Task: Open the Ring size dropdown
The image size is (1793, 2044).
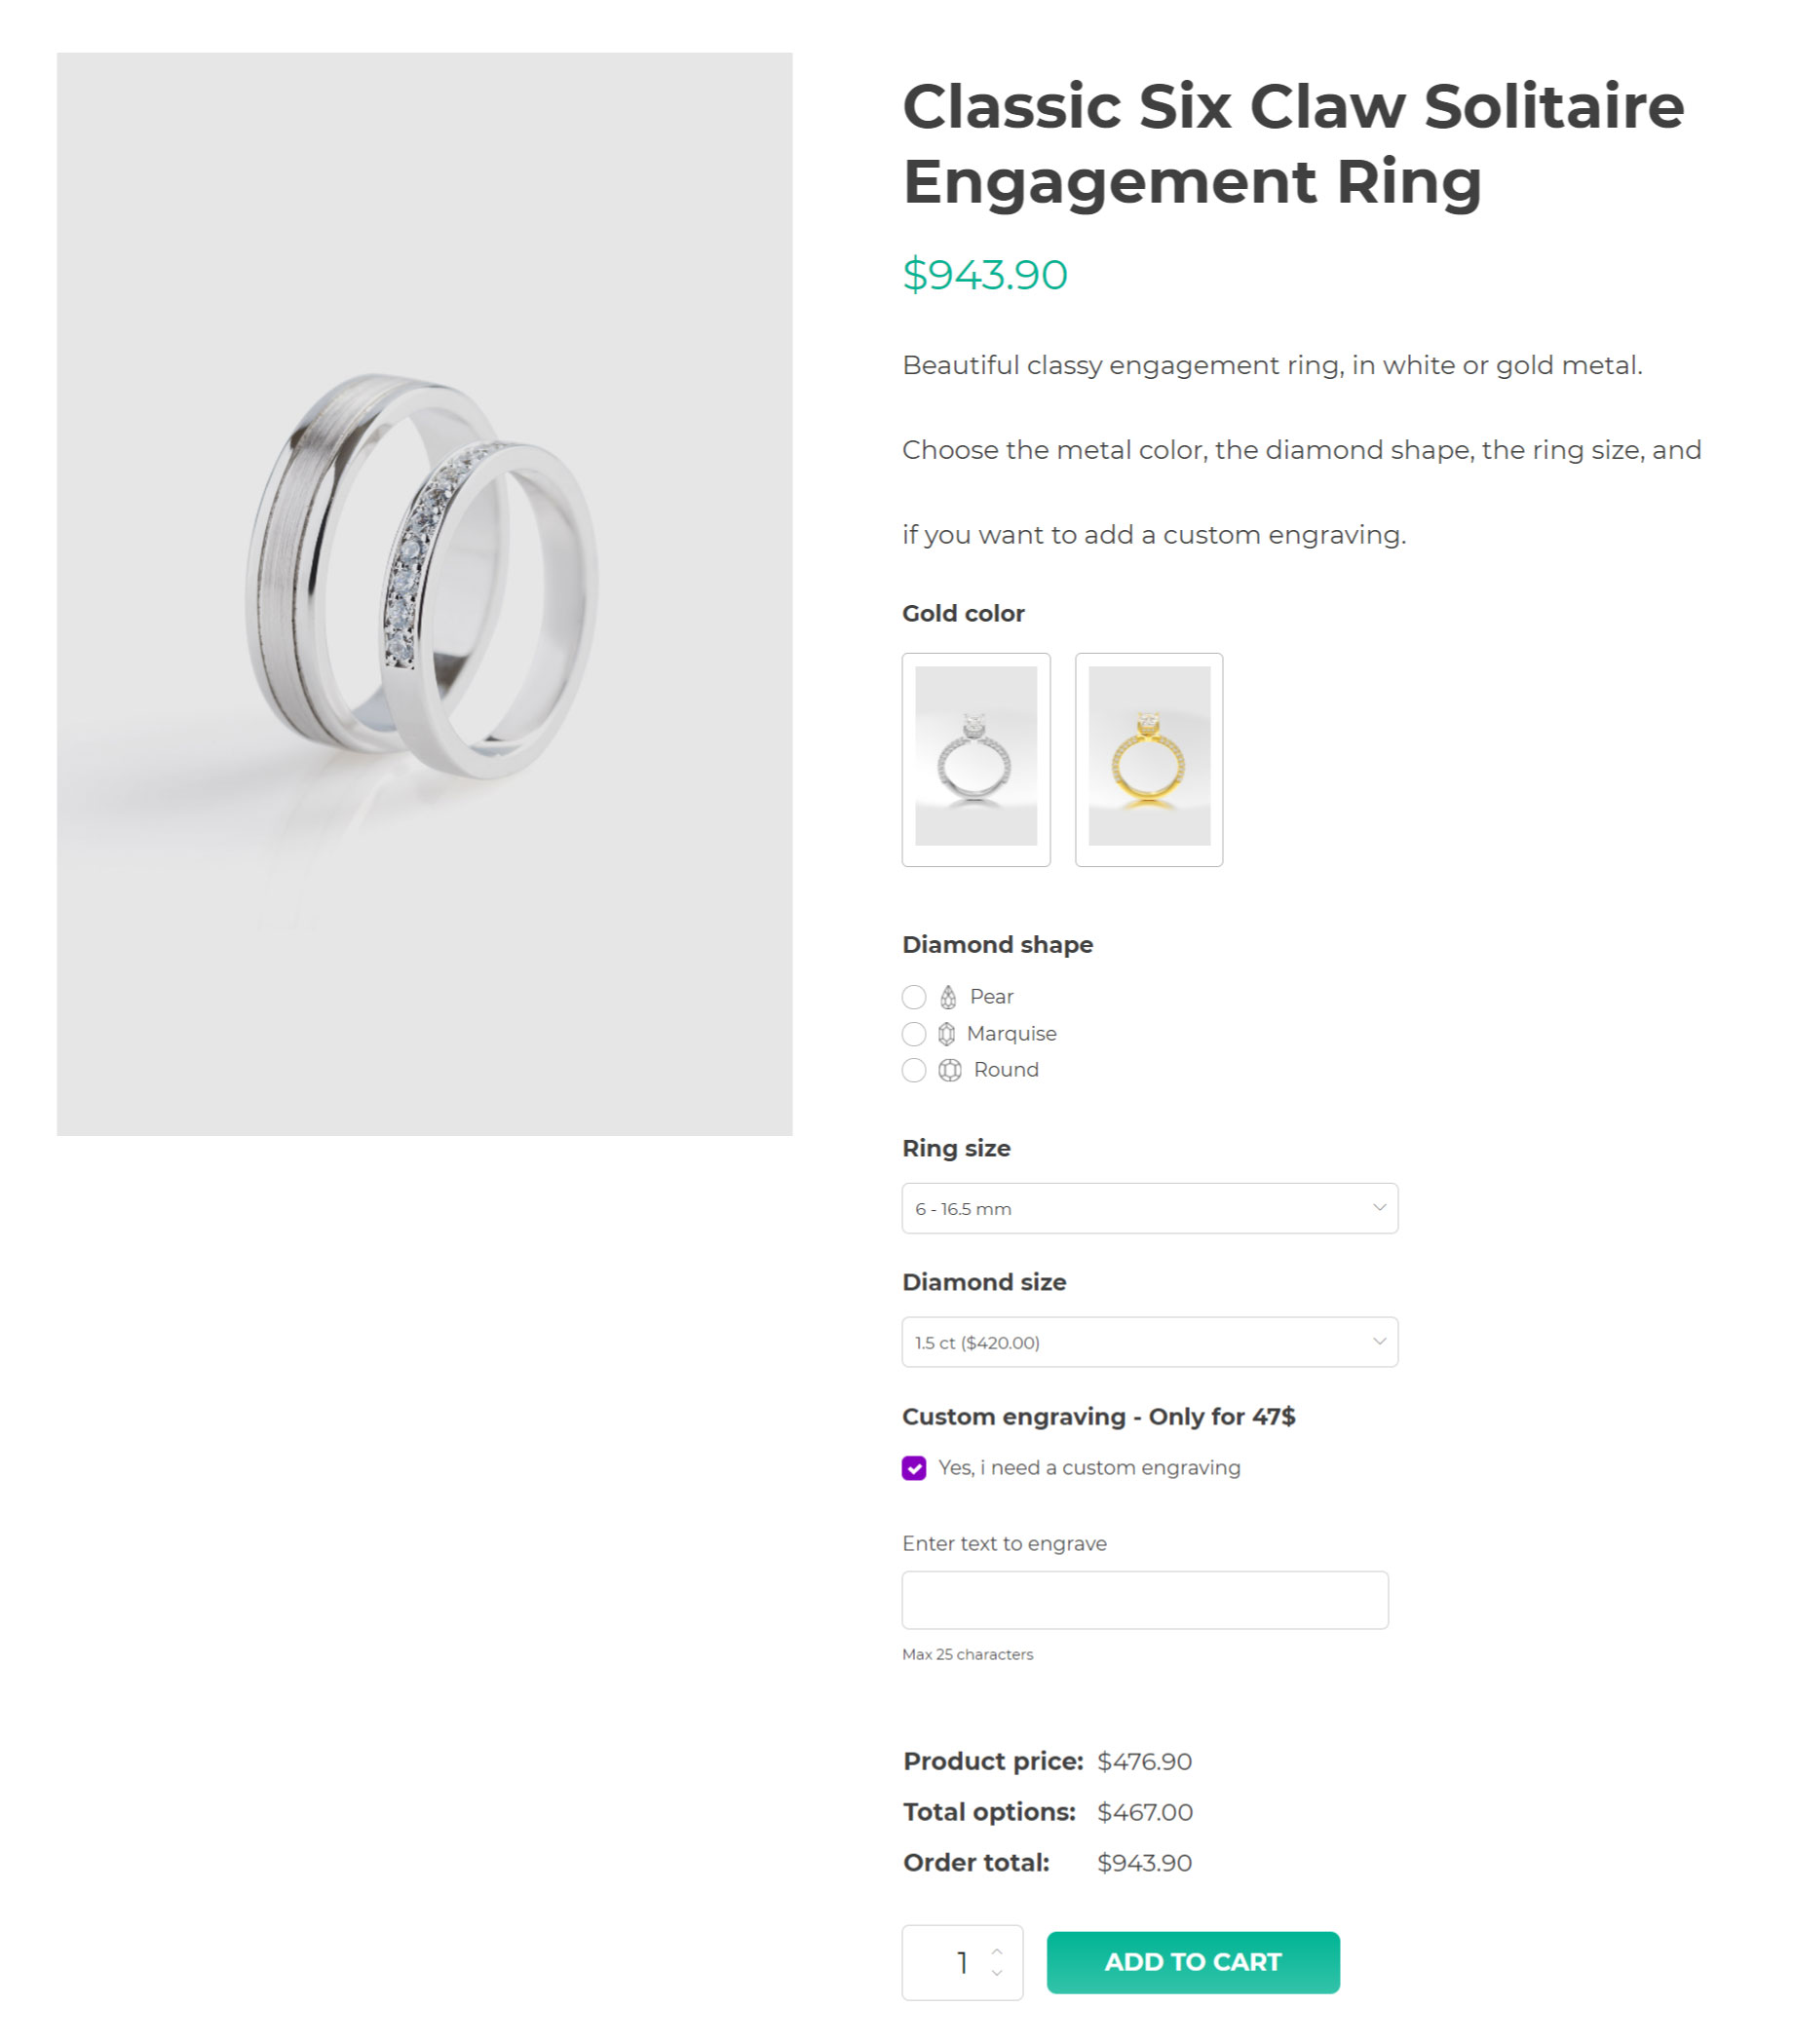Action: point(1149,1208)
